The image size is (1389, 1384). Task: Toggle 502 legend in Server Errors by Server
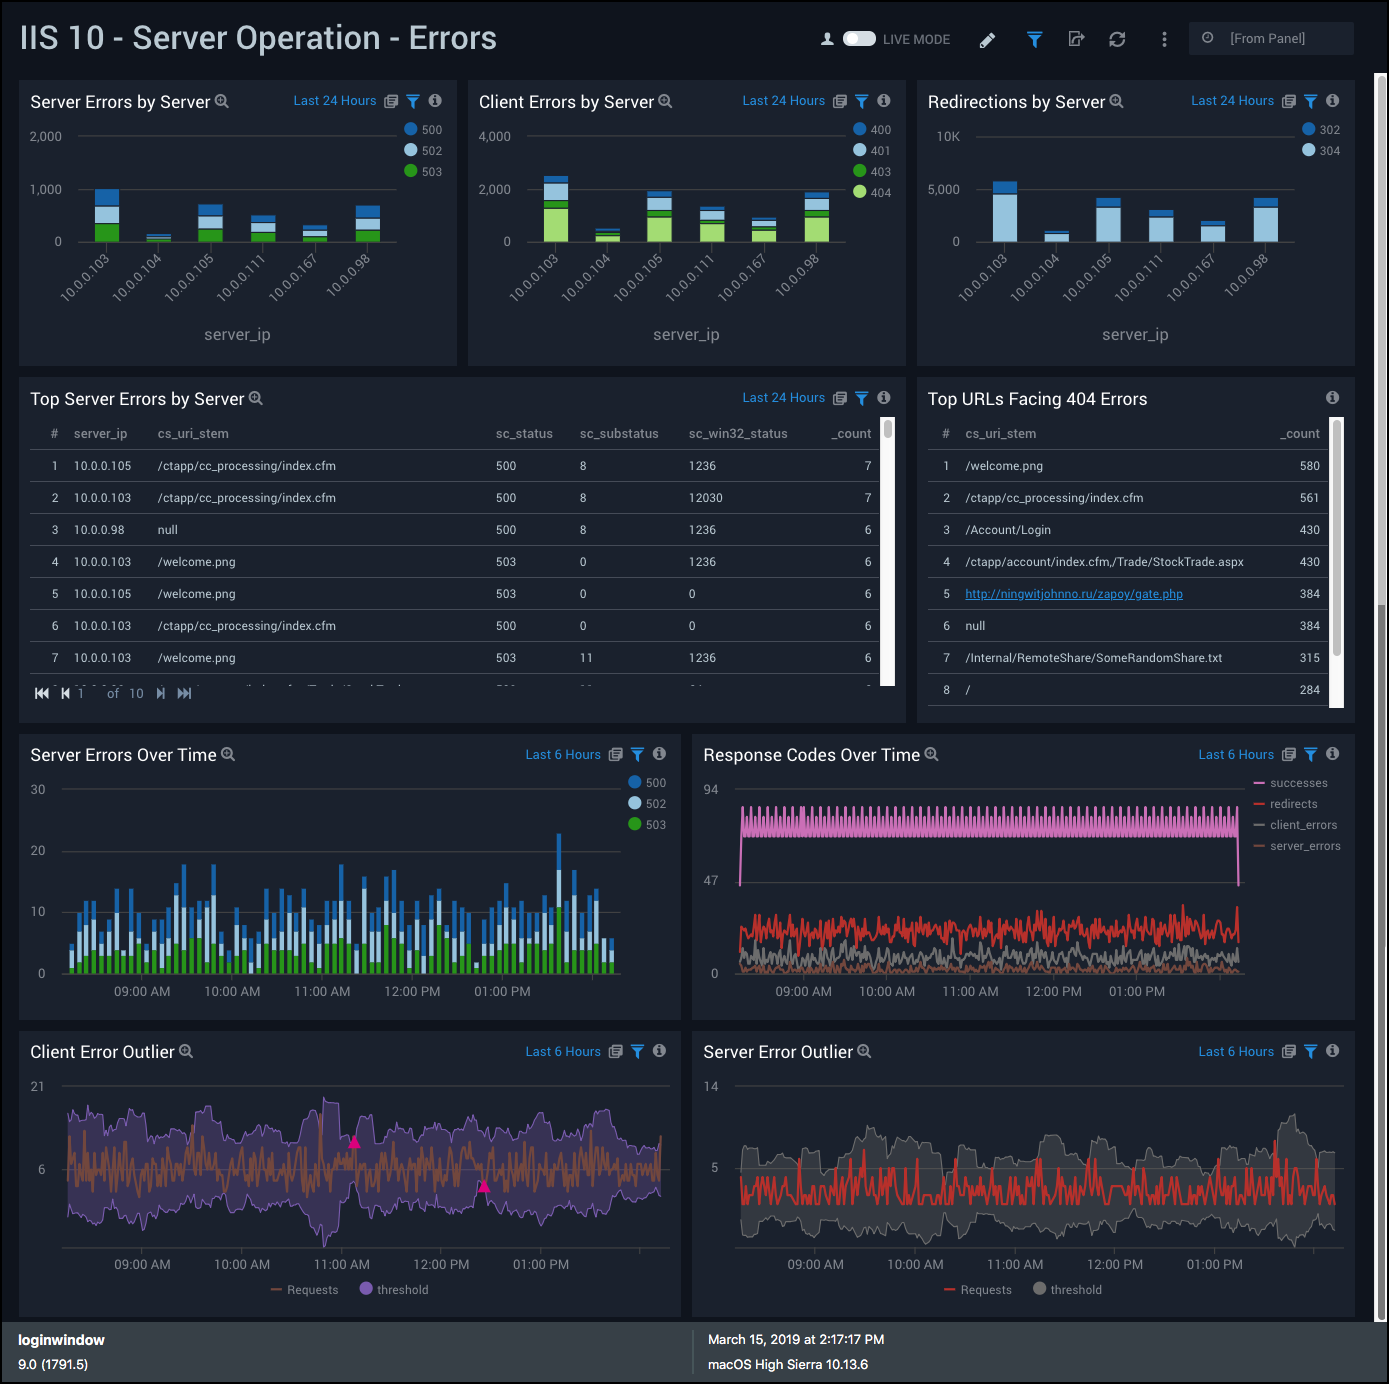click(423, 151)
